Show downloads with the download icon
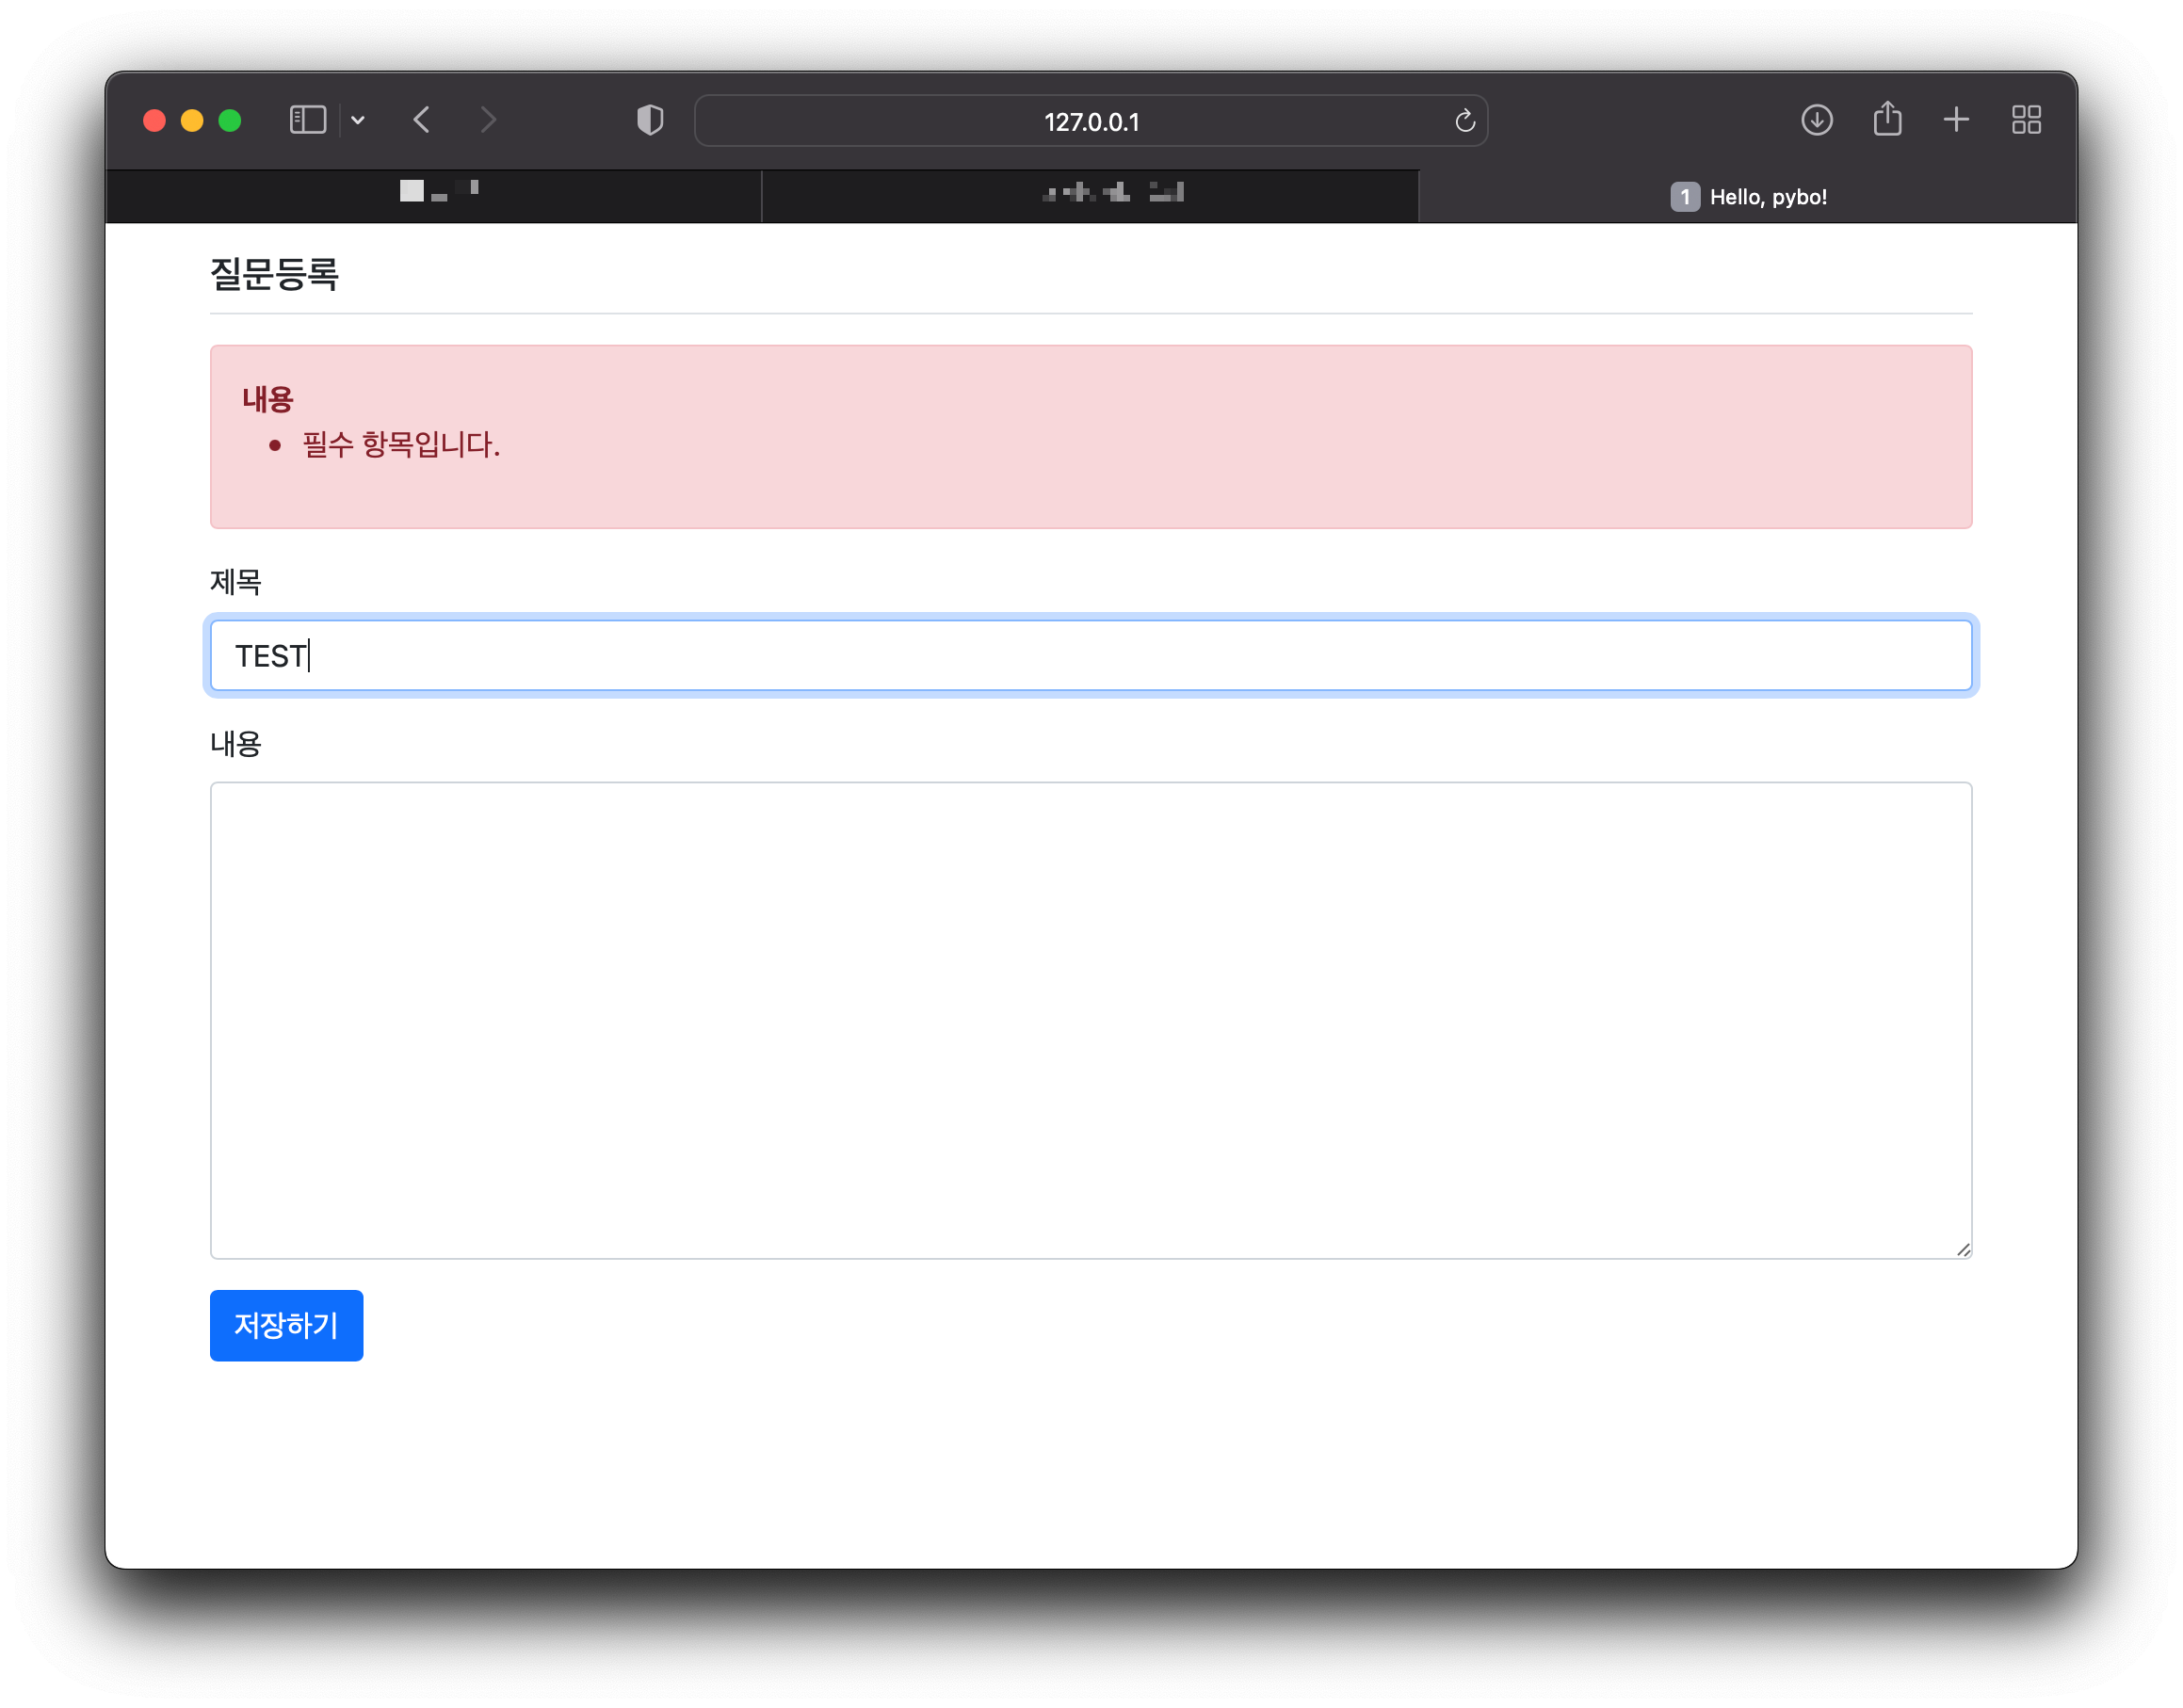This screenshot has height=1708, width=2183. click(x=1816, y=120)
